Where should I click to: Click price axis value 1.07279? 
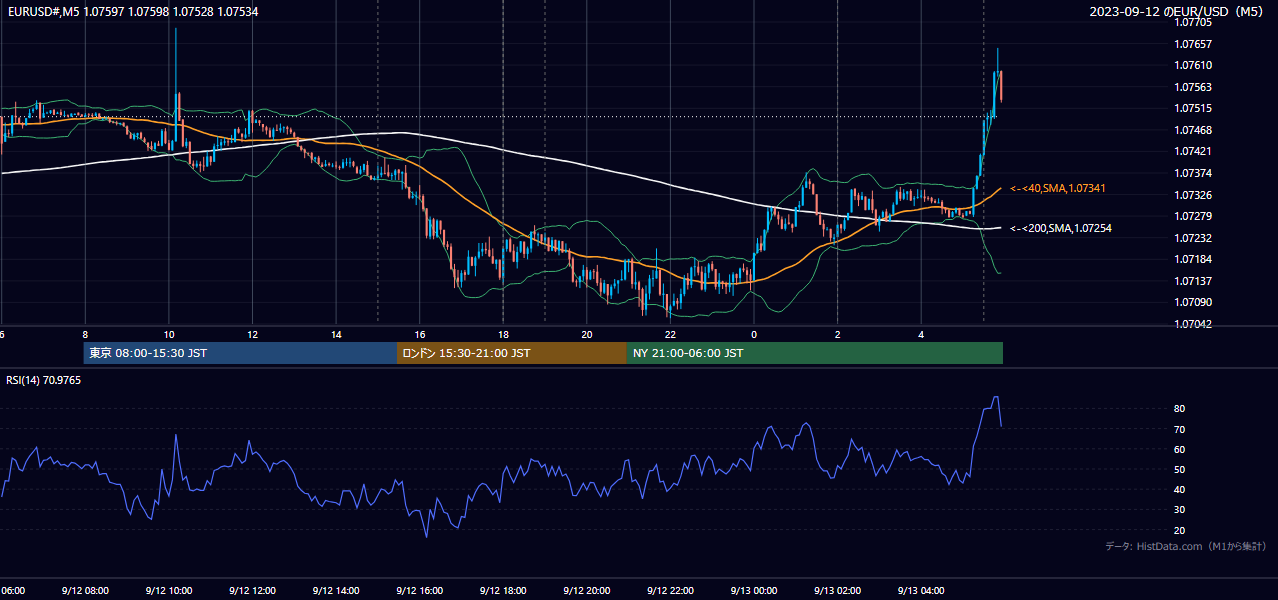pyautogui.click(x=1194, y=216)
